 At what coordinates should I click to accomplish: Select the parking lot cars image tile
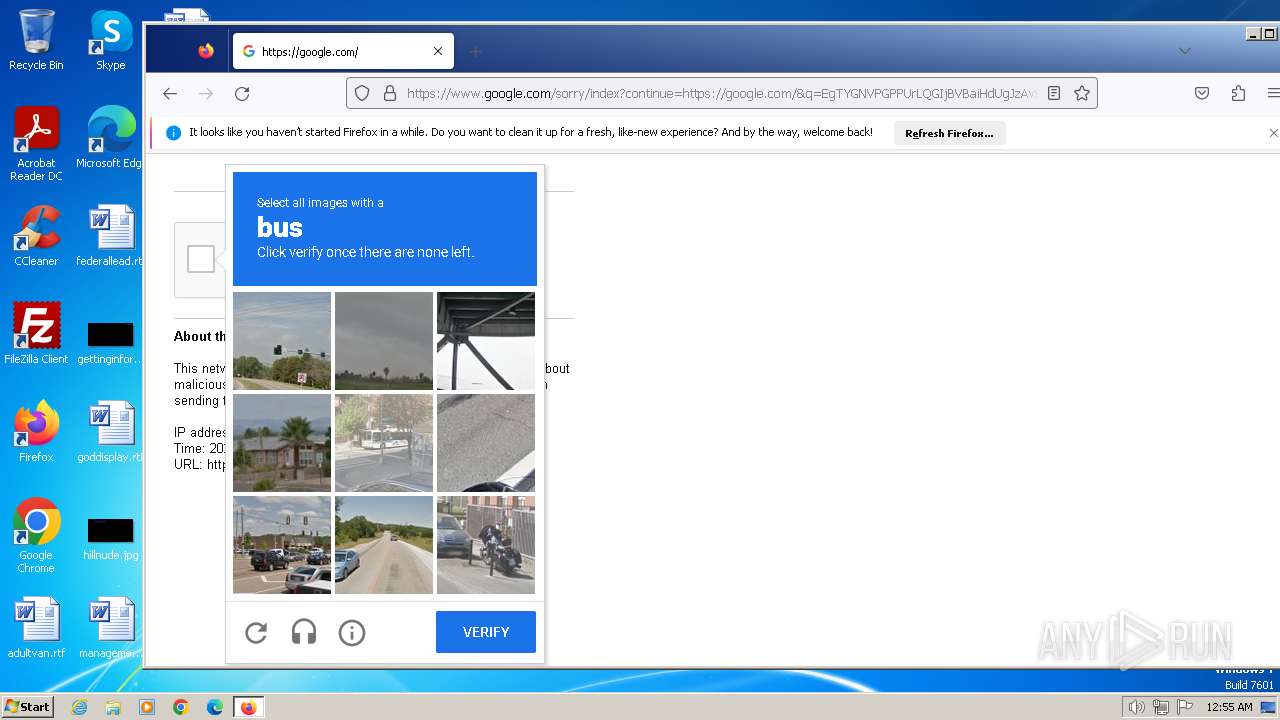tap(282, 545)
